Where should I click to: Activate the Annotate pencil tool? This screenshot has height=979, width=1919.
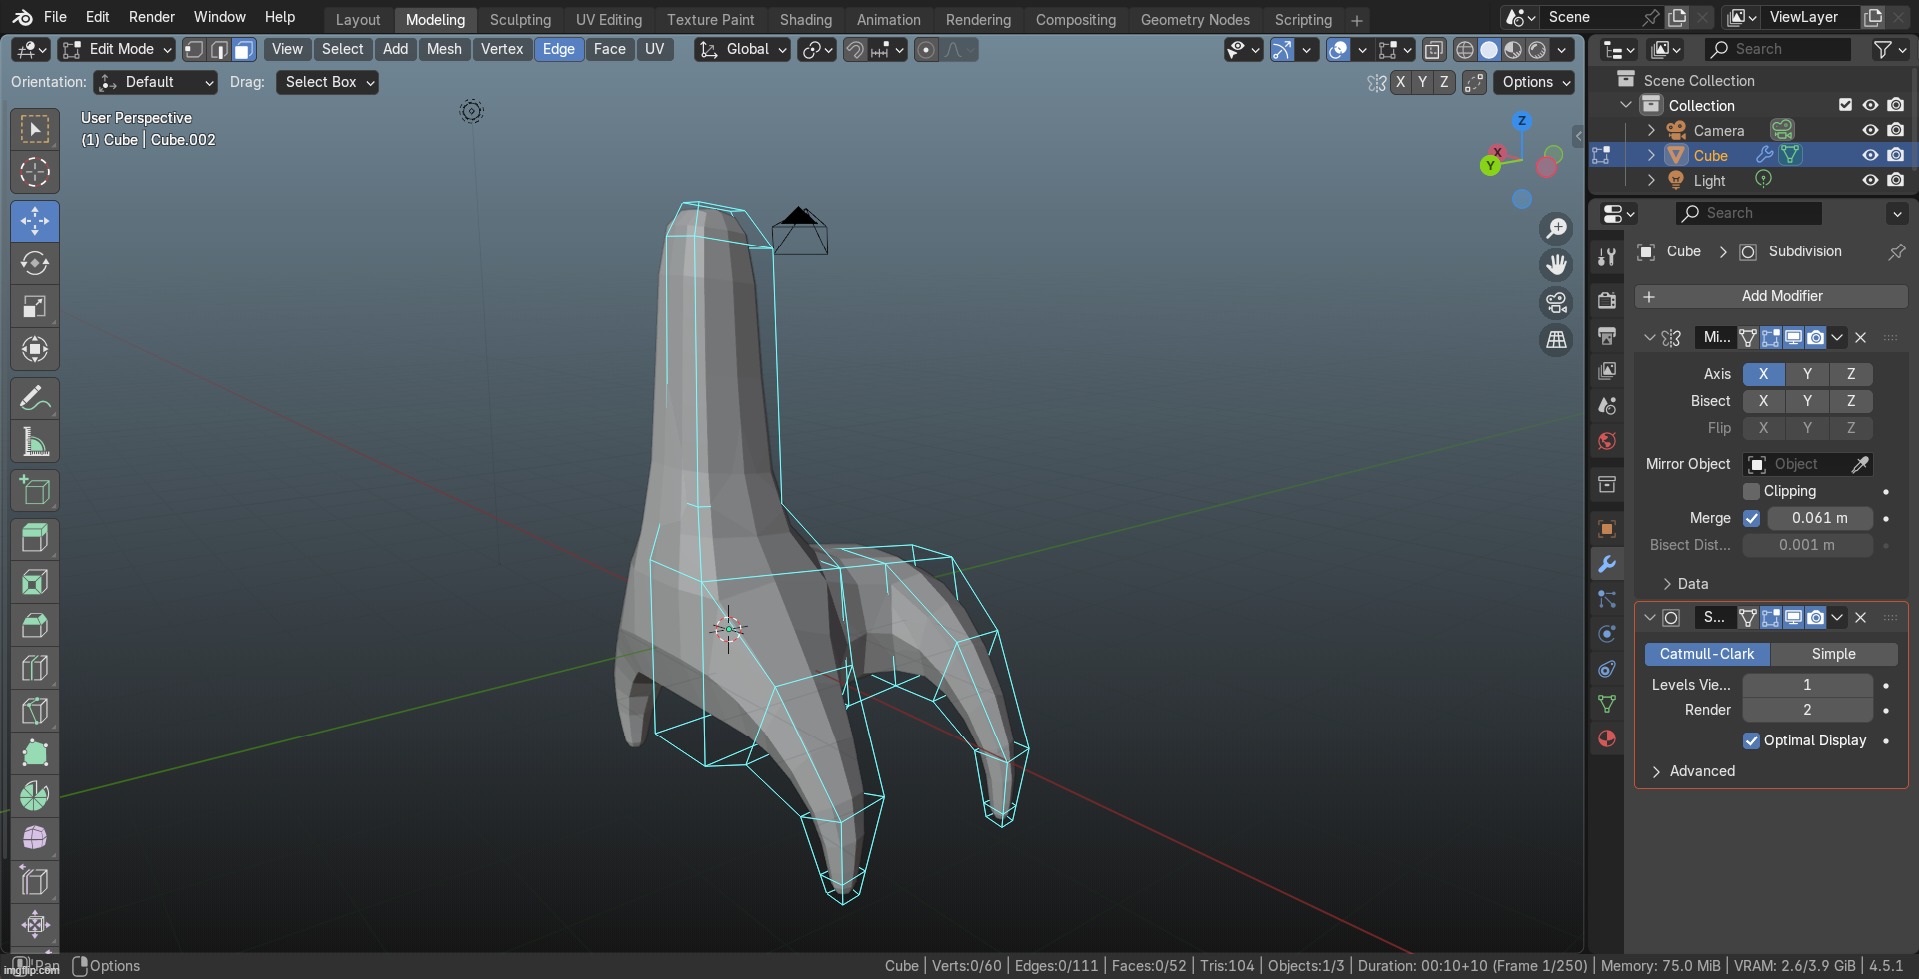click(35, 399)
